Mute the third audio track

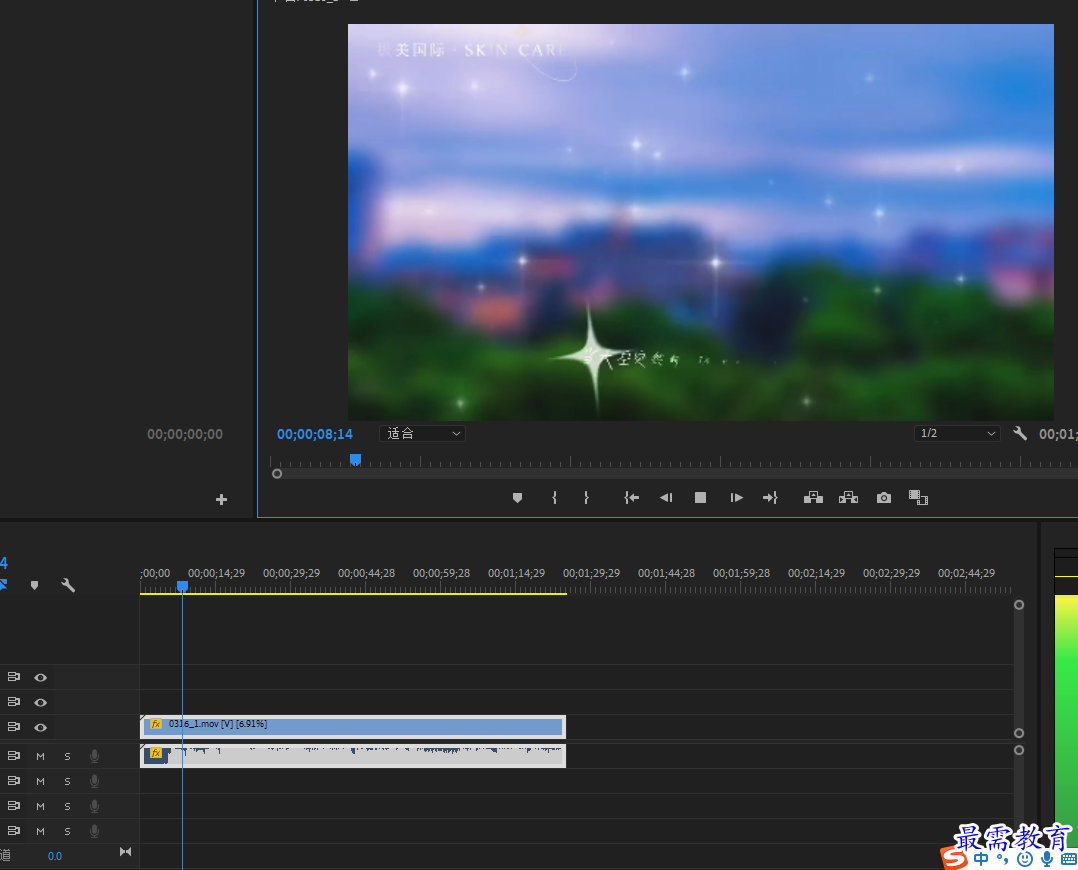tap(41, 806)
